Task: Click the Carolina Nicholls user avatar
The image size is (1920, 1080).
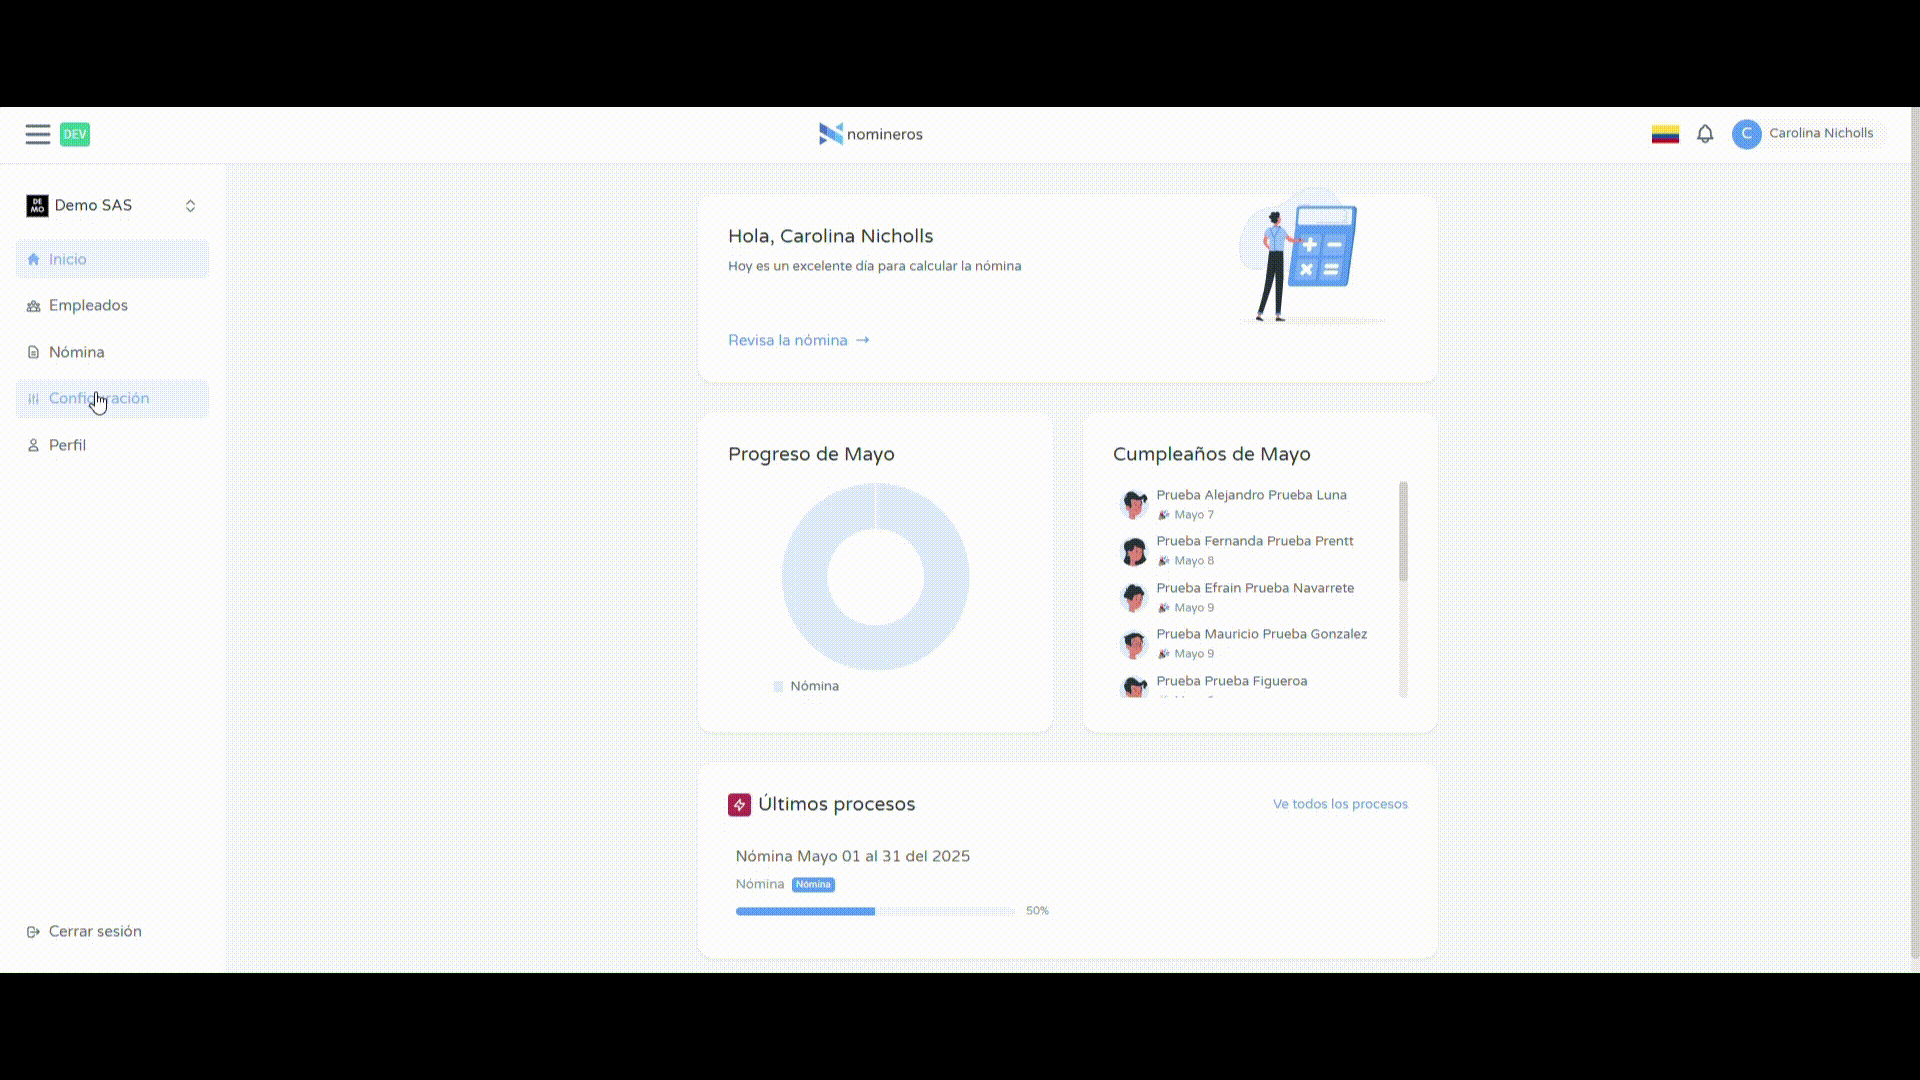Action: click(1746, 134)
